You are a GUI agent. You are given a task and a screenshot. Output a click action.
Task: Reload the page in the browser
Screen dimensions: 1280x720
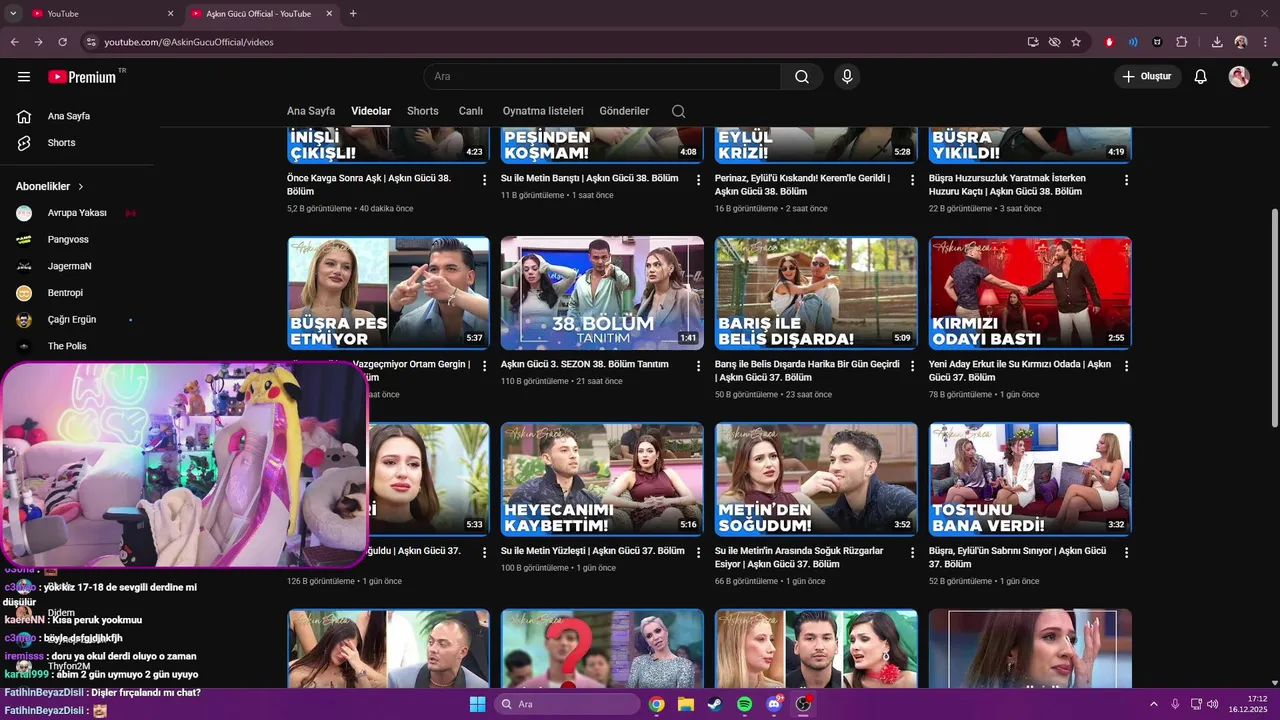(x=63, y=42)
